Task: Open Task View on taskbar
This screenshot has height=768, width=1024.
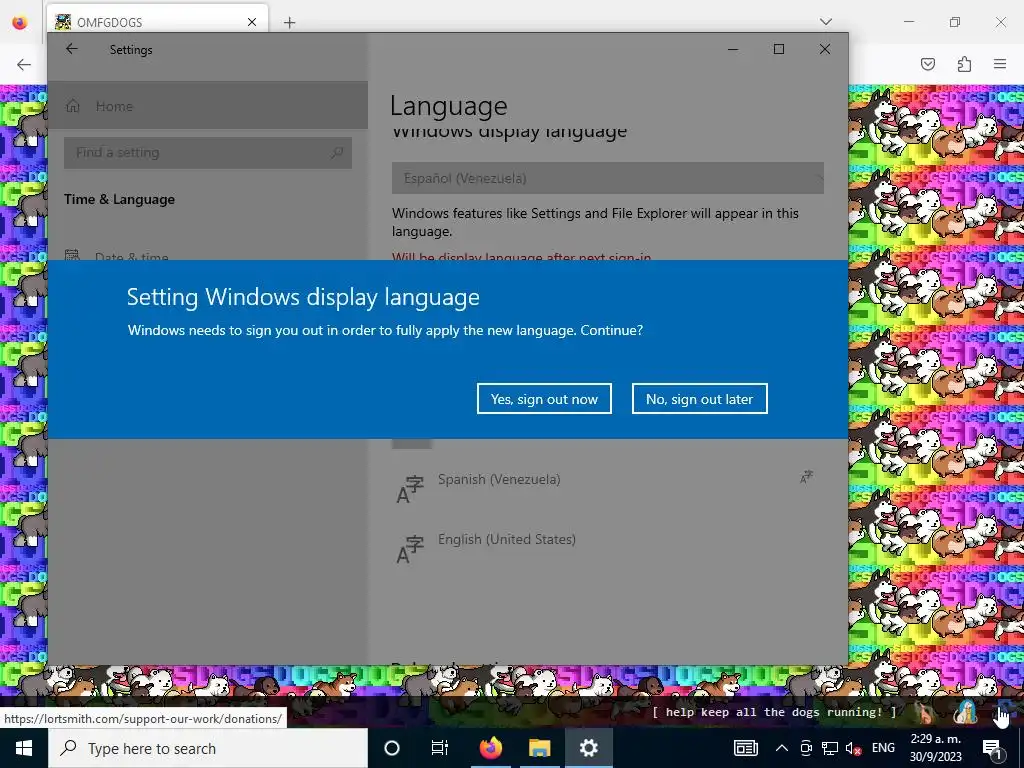Action: point(440,748)
